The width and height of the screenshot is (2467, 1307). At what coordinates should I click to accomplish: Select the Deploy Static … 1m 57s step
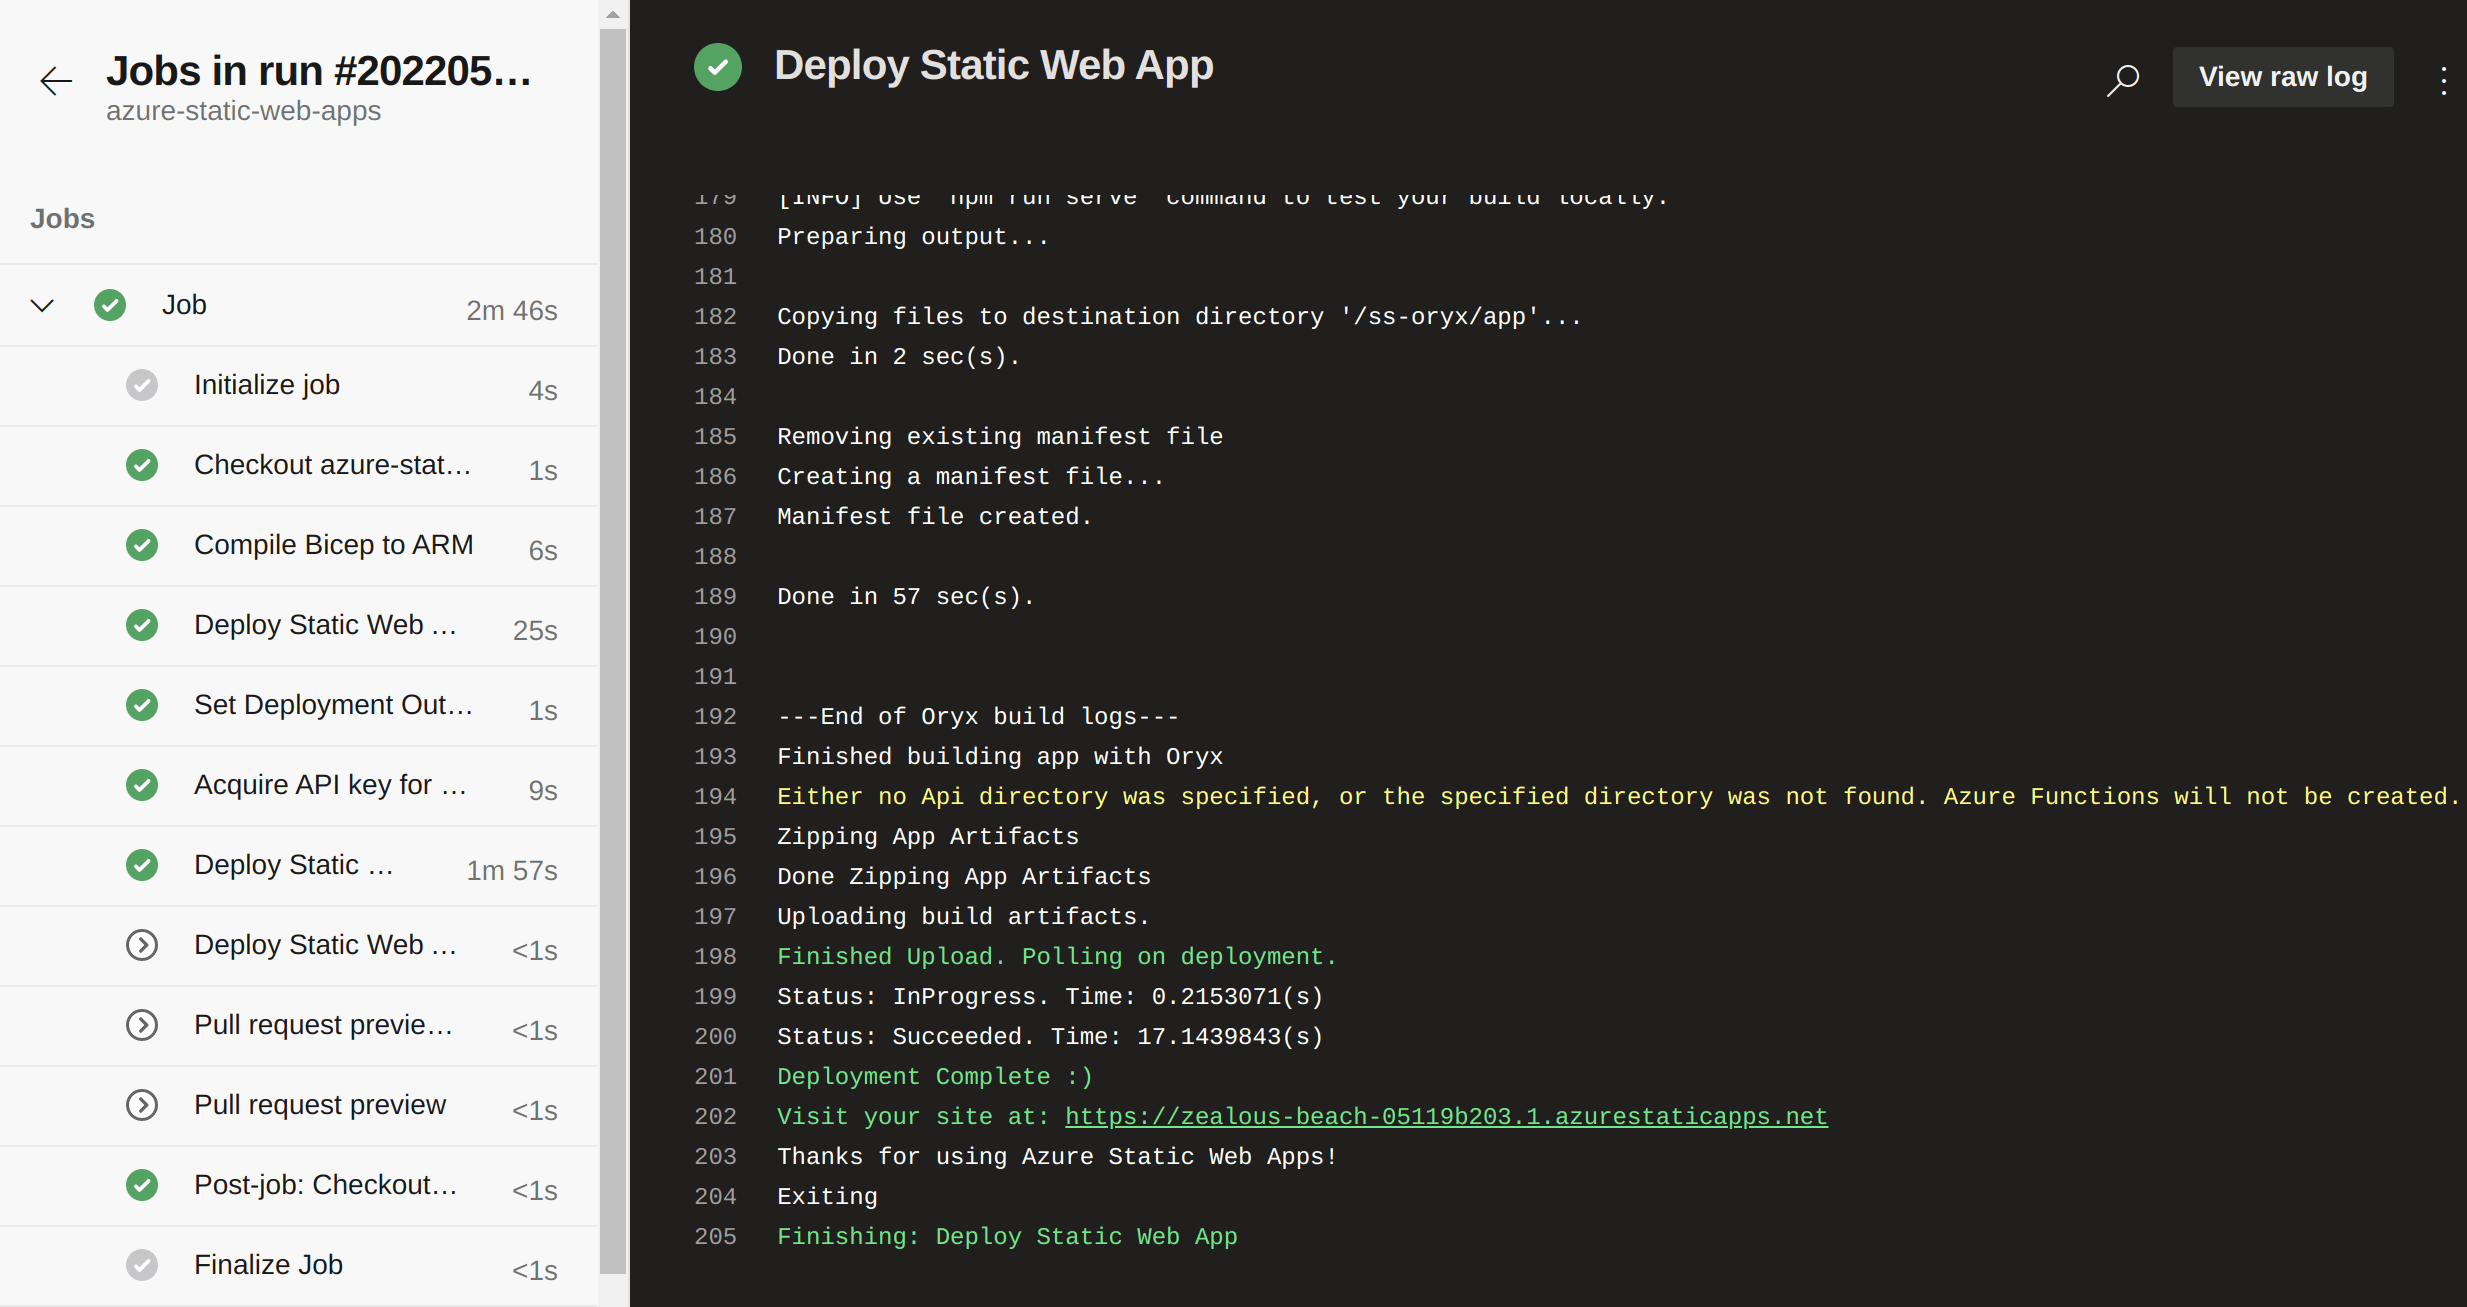[x=299, y=866]
